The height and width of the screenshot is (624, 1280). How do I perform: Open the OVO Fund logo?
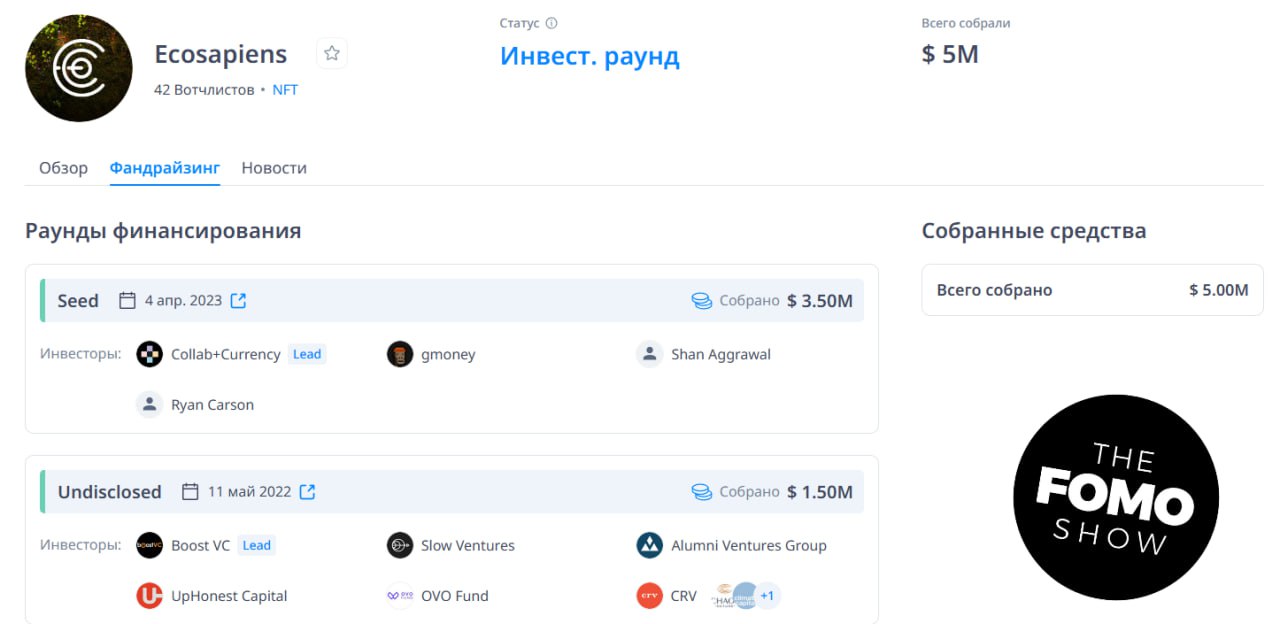[x=400, y=596]
